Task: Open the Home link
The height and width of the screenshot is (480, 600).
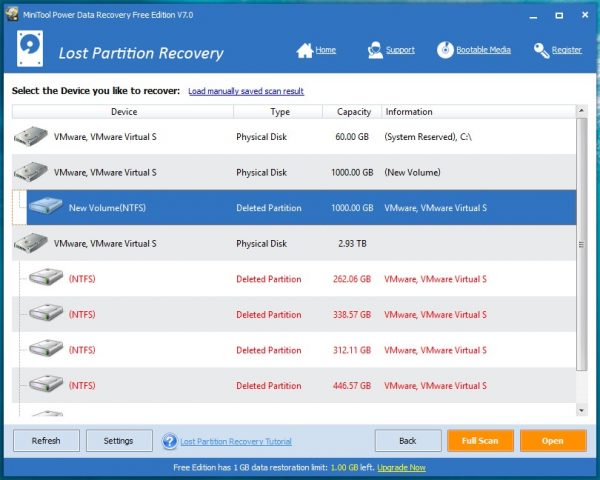Action: (326, 50)
